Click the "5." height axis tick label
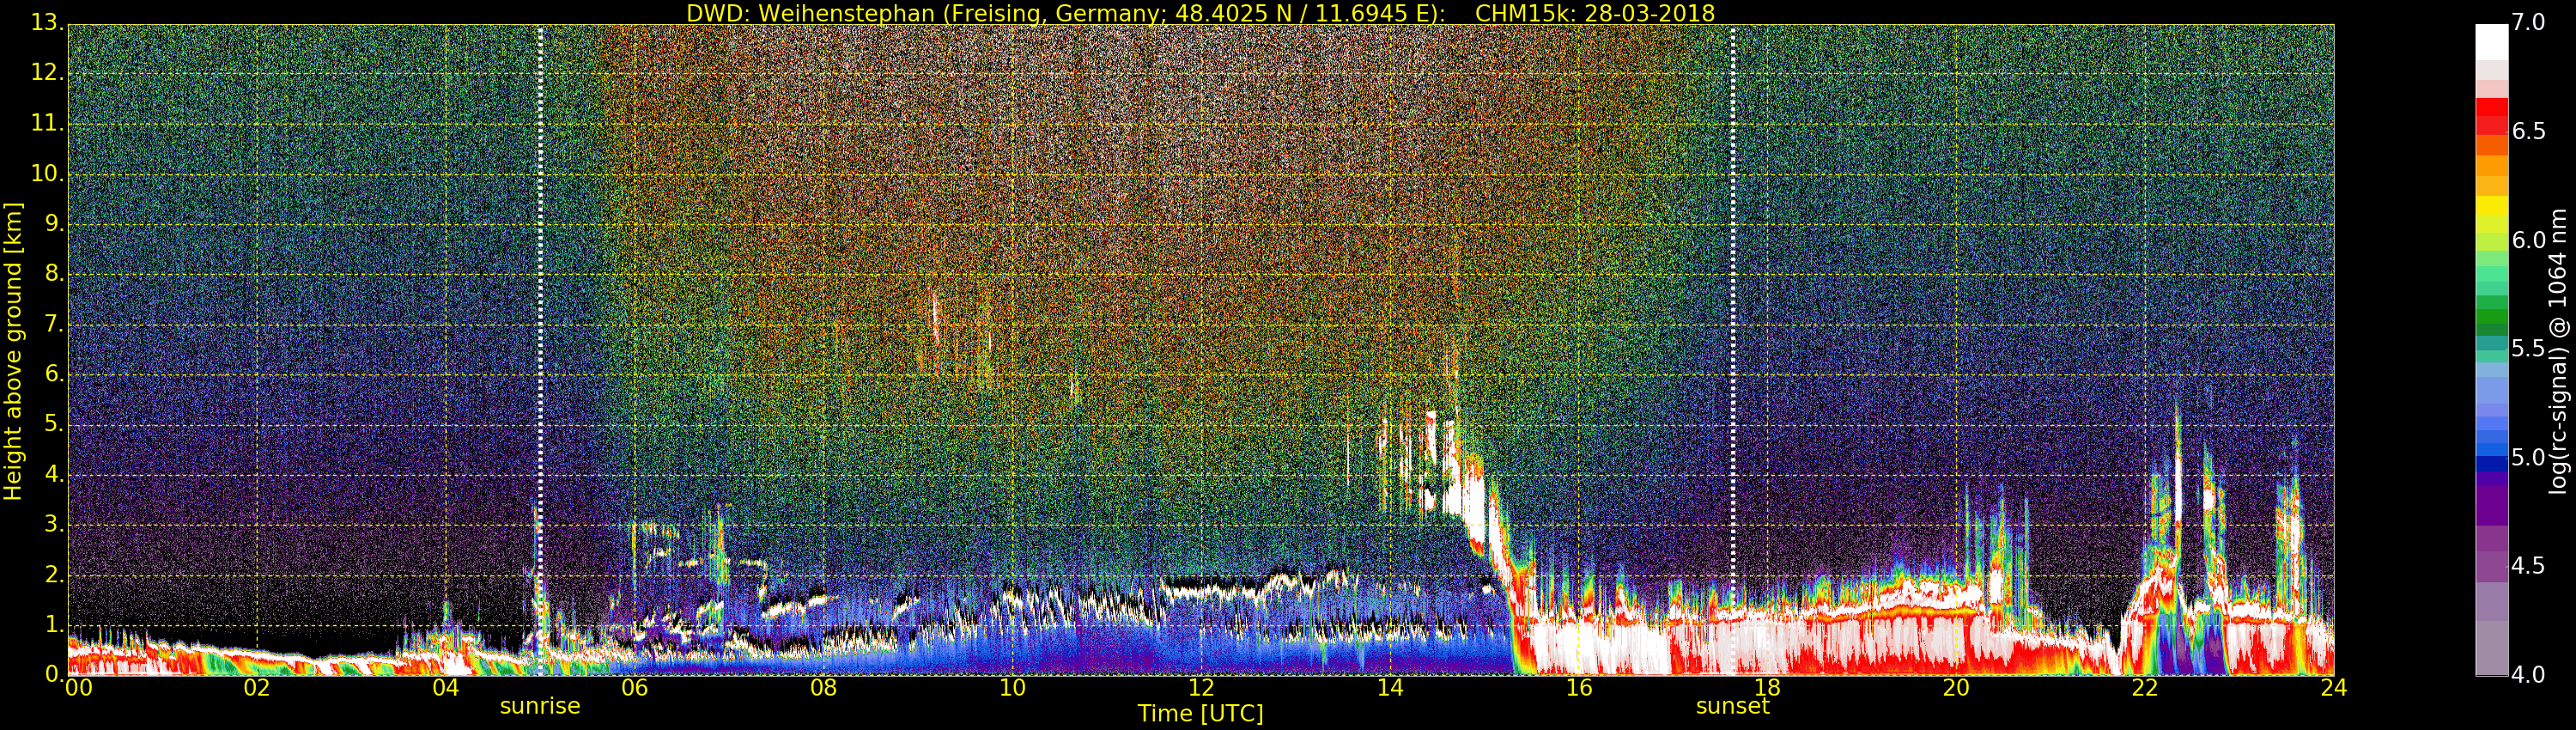This screenshot has width=2576, height=730. pyautogui.click(x=53, y=424)
